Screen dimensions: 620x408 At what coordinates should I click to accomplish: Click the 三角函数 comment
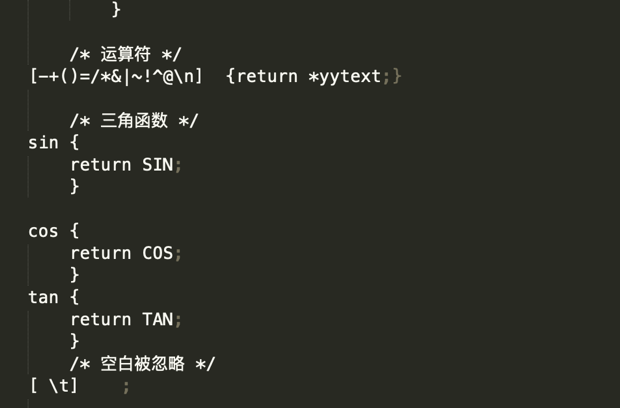134,121
